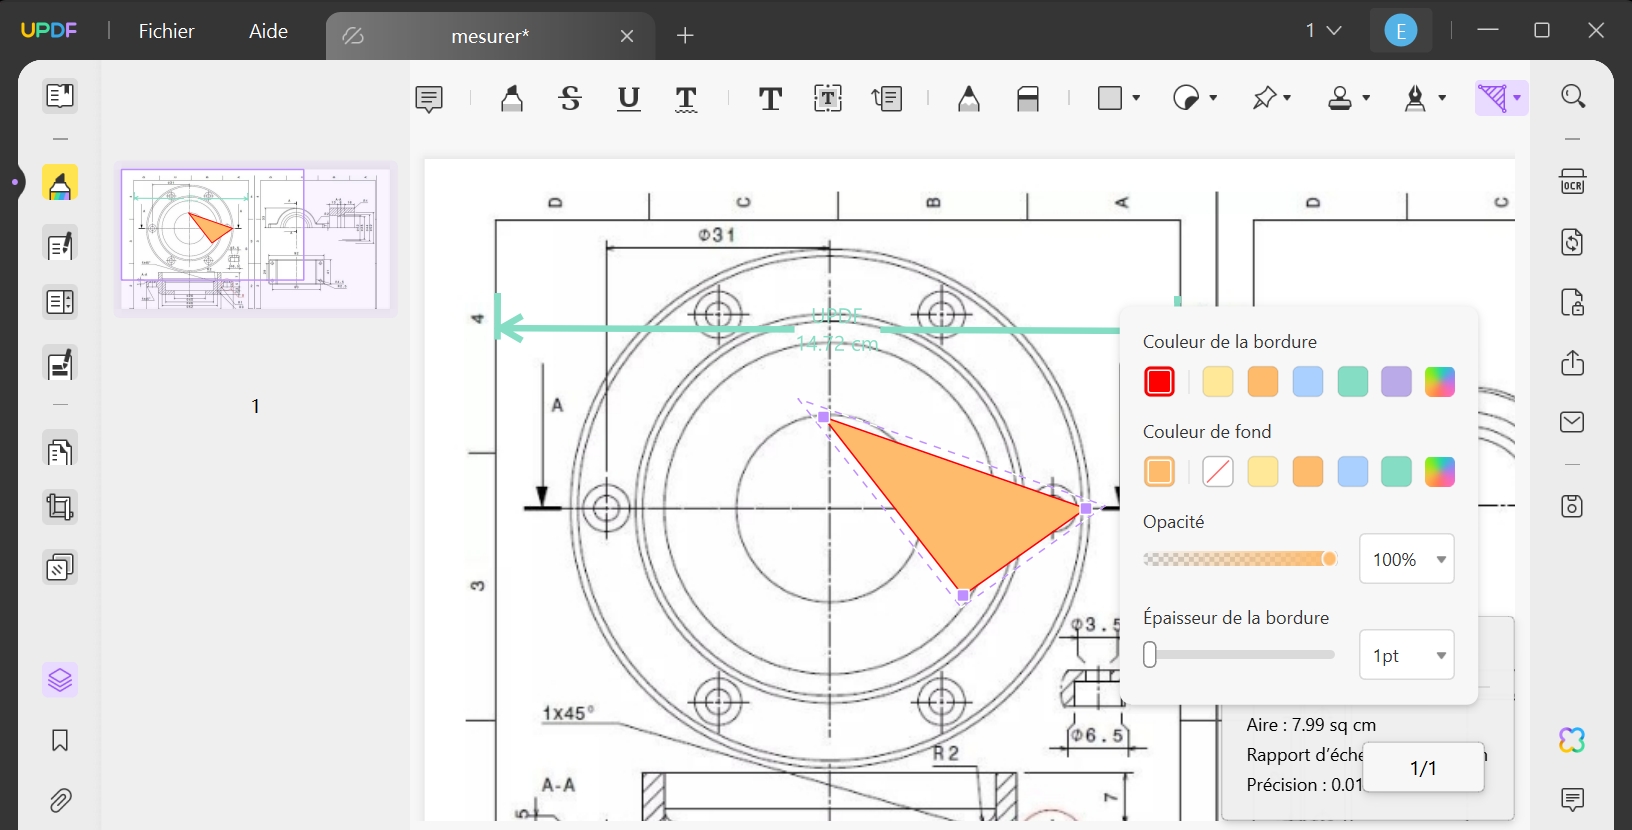Open the attachments paperclip panel
This screenshot has width=1632, height=830.
[x=60, y=801]
